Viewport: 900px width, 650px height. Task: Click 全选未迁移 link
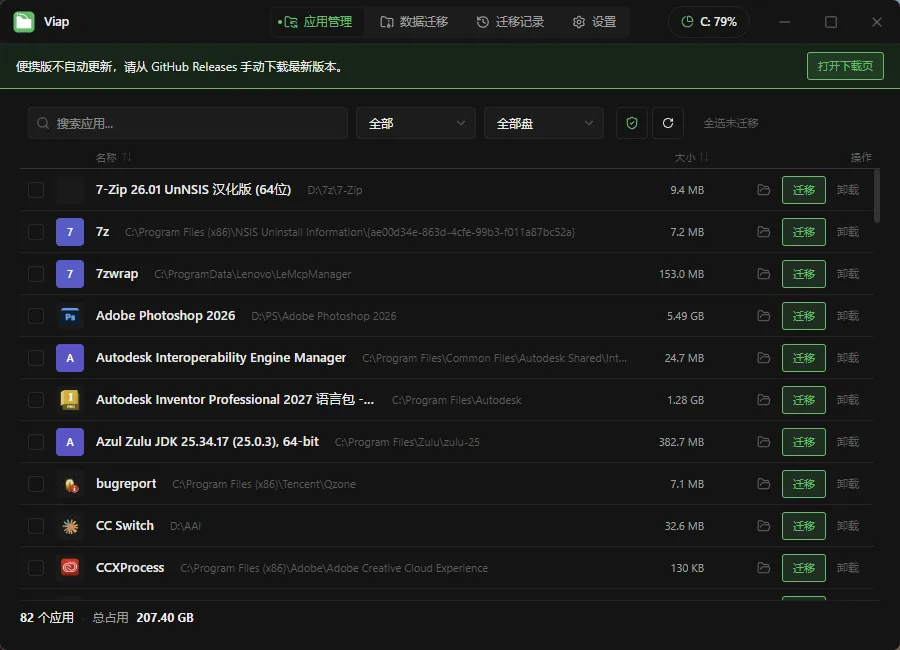tap(731, 123)
